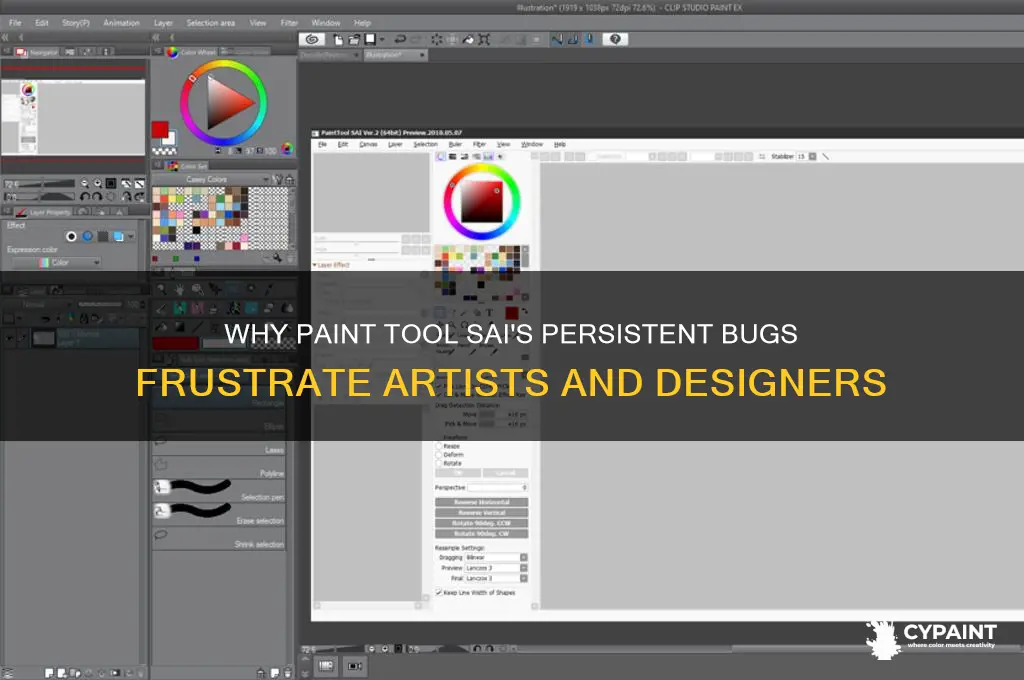Click Navigator rotate right icon
The width and height of the screenshot is (1024, 680).
point(98,196)
